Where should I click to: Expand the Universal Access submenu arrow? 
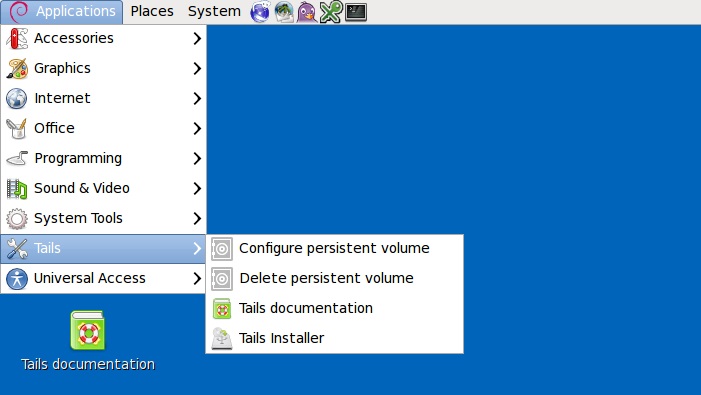click(x=197, y=278)
